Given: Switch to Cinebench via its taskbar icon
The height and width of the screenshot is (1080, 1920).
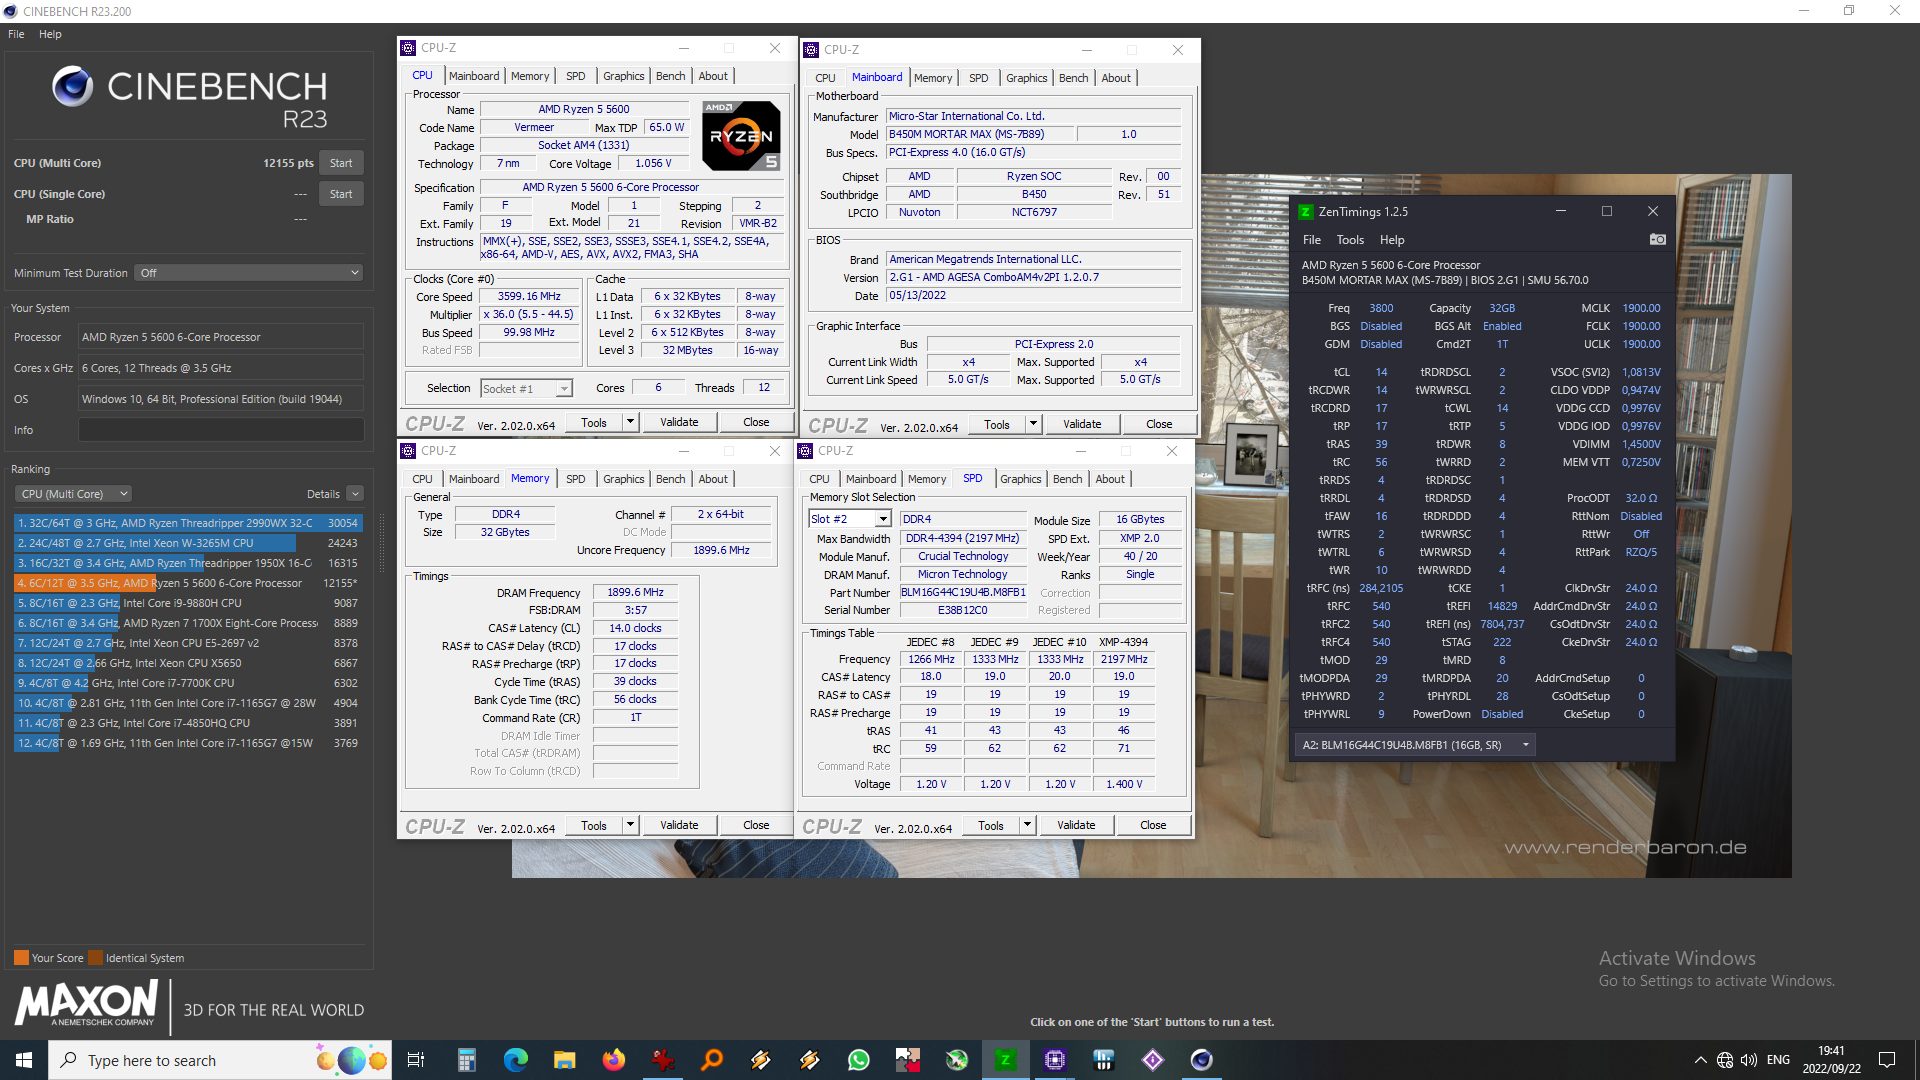Looking at the screenshot, I should (x=1201, y=1060).
